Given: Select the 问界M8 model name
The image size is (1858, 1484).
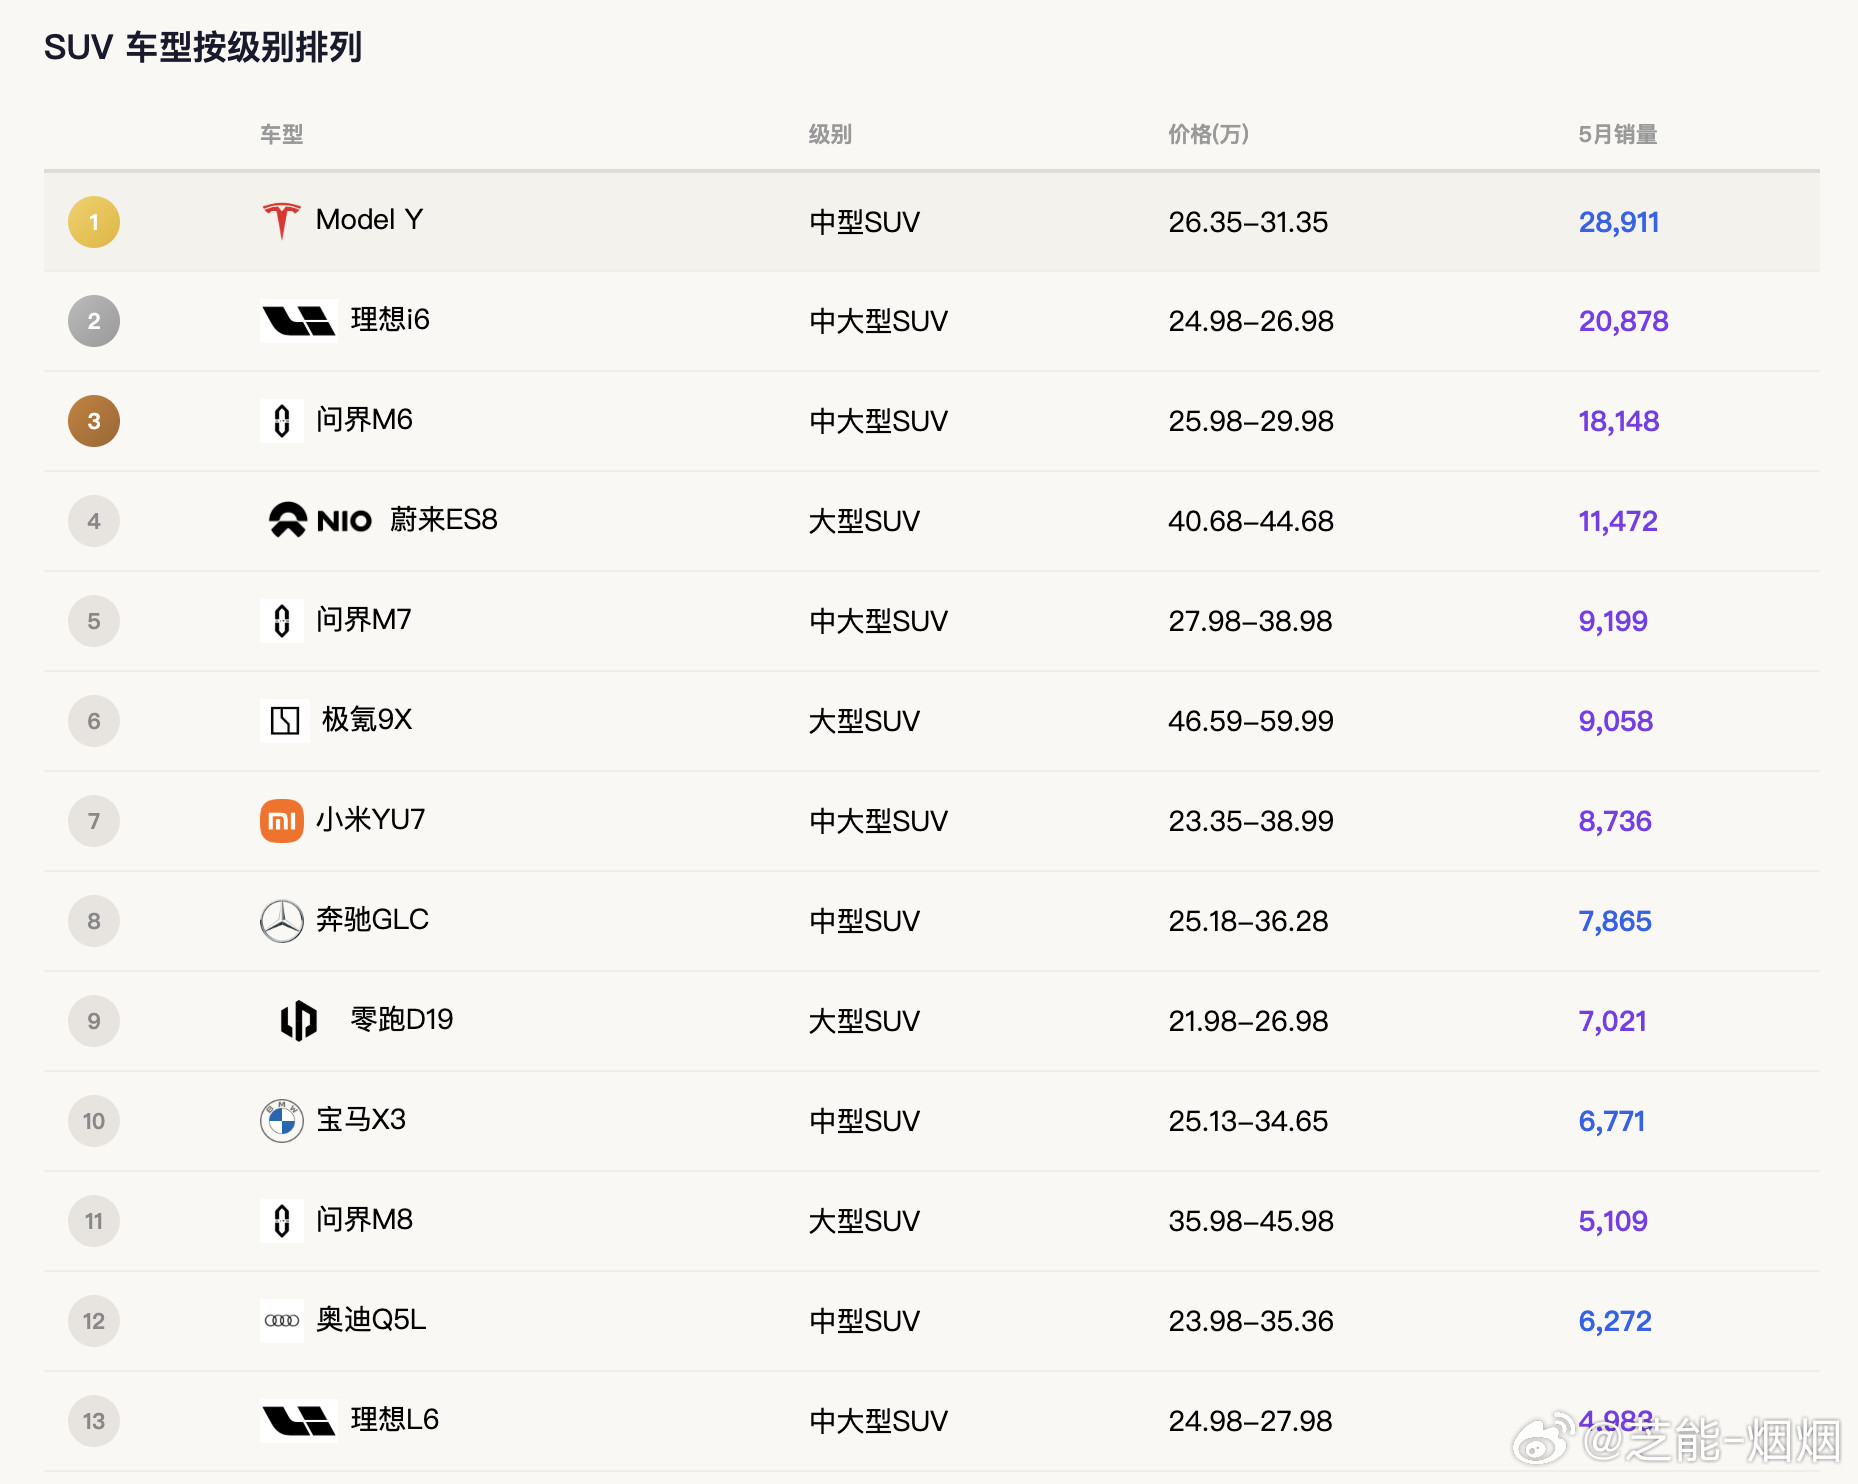Looking at the screenshot, I should tap(364, 1219).
